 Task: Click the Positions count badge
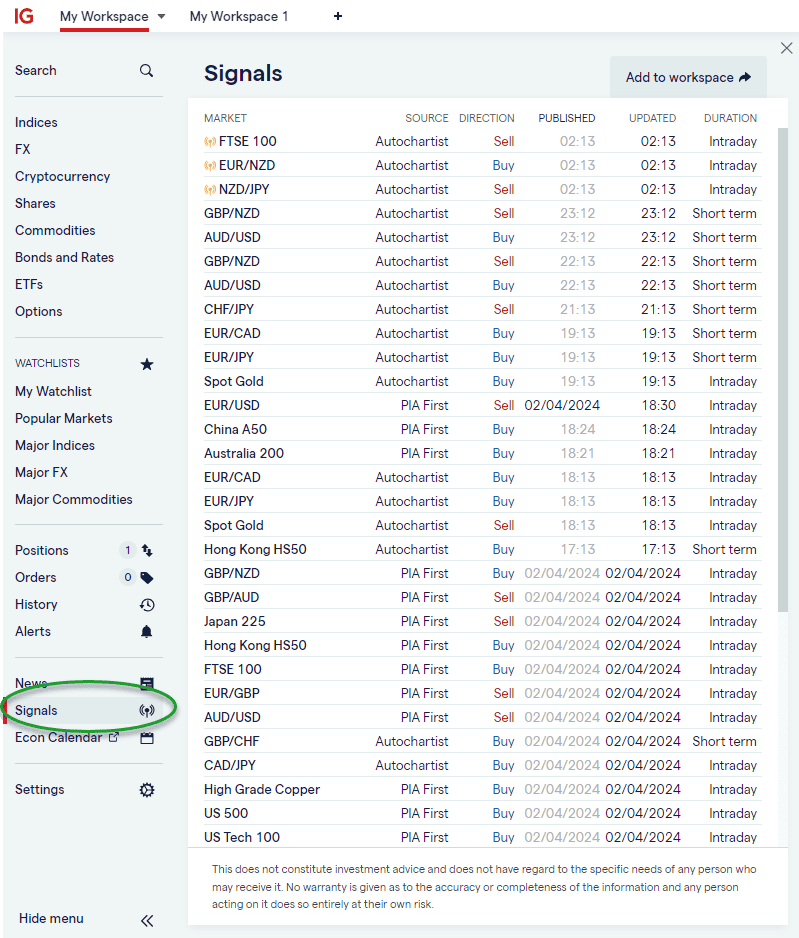(127, 550)
